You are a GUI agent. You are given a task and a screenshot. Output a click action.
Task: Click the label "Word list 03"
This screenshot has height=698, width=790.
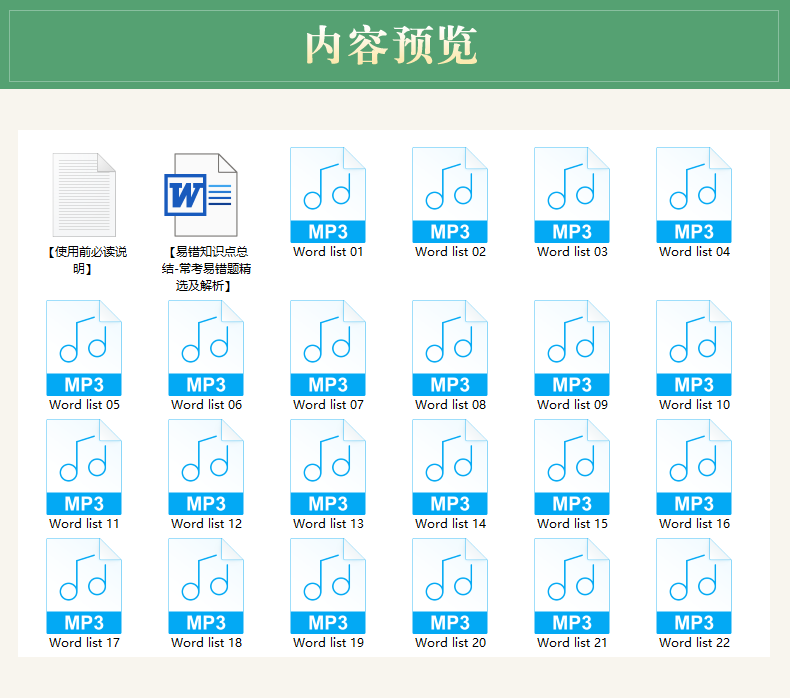pyautogui.click(x=572, y=251)
